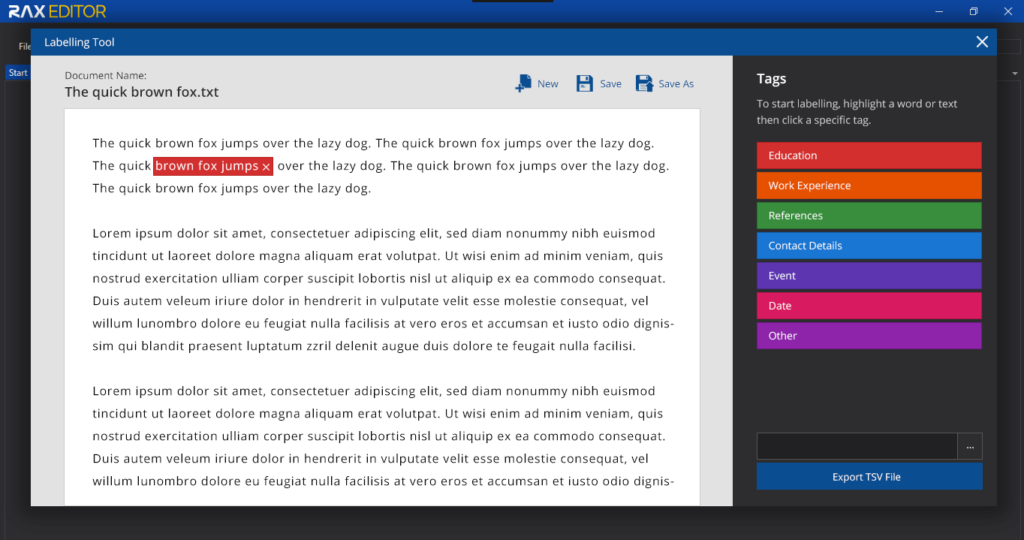Open the Start tab behind the dialog
1024x540 pixels.
tap(18, 72)
